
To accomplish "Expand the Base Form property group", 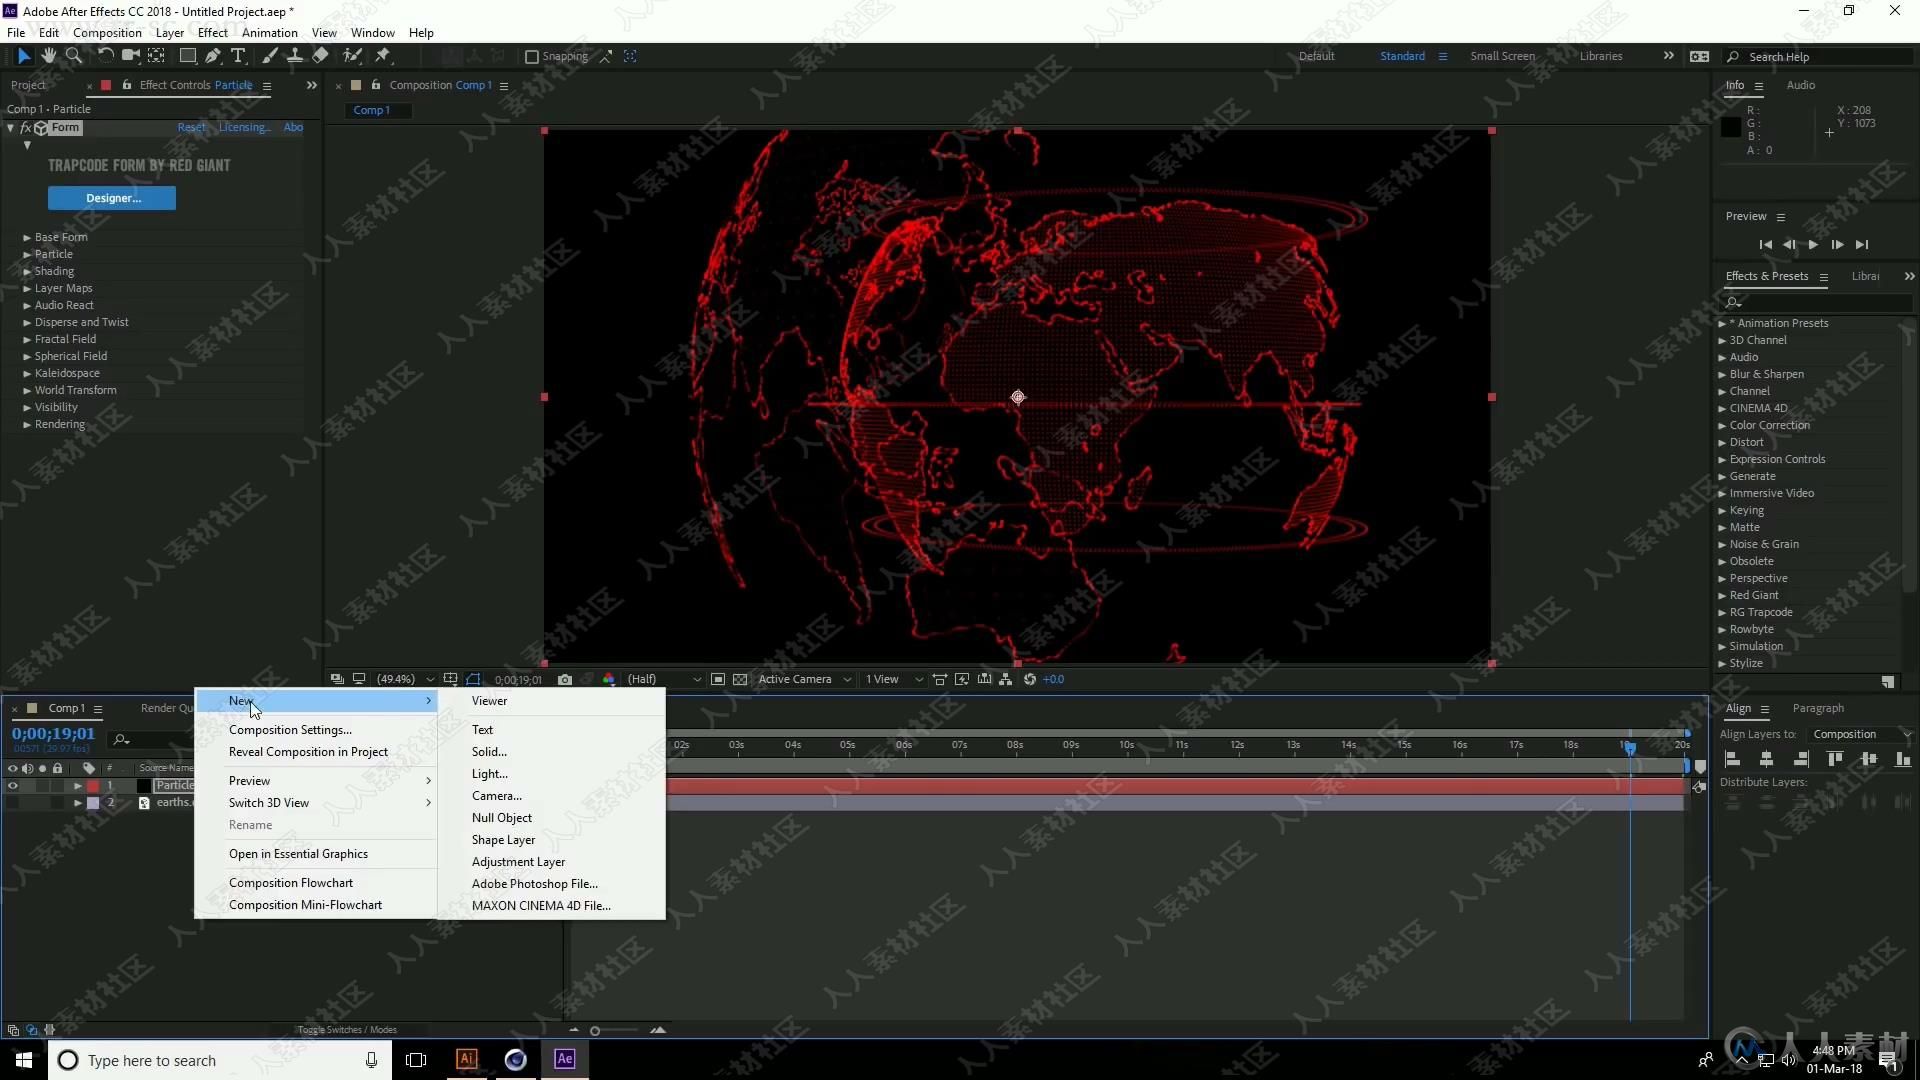I will coord(27,238).
